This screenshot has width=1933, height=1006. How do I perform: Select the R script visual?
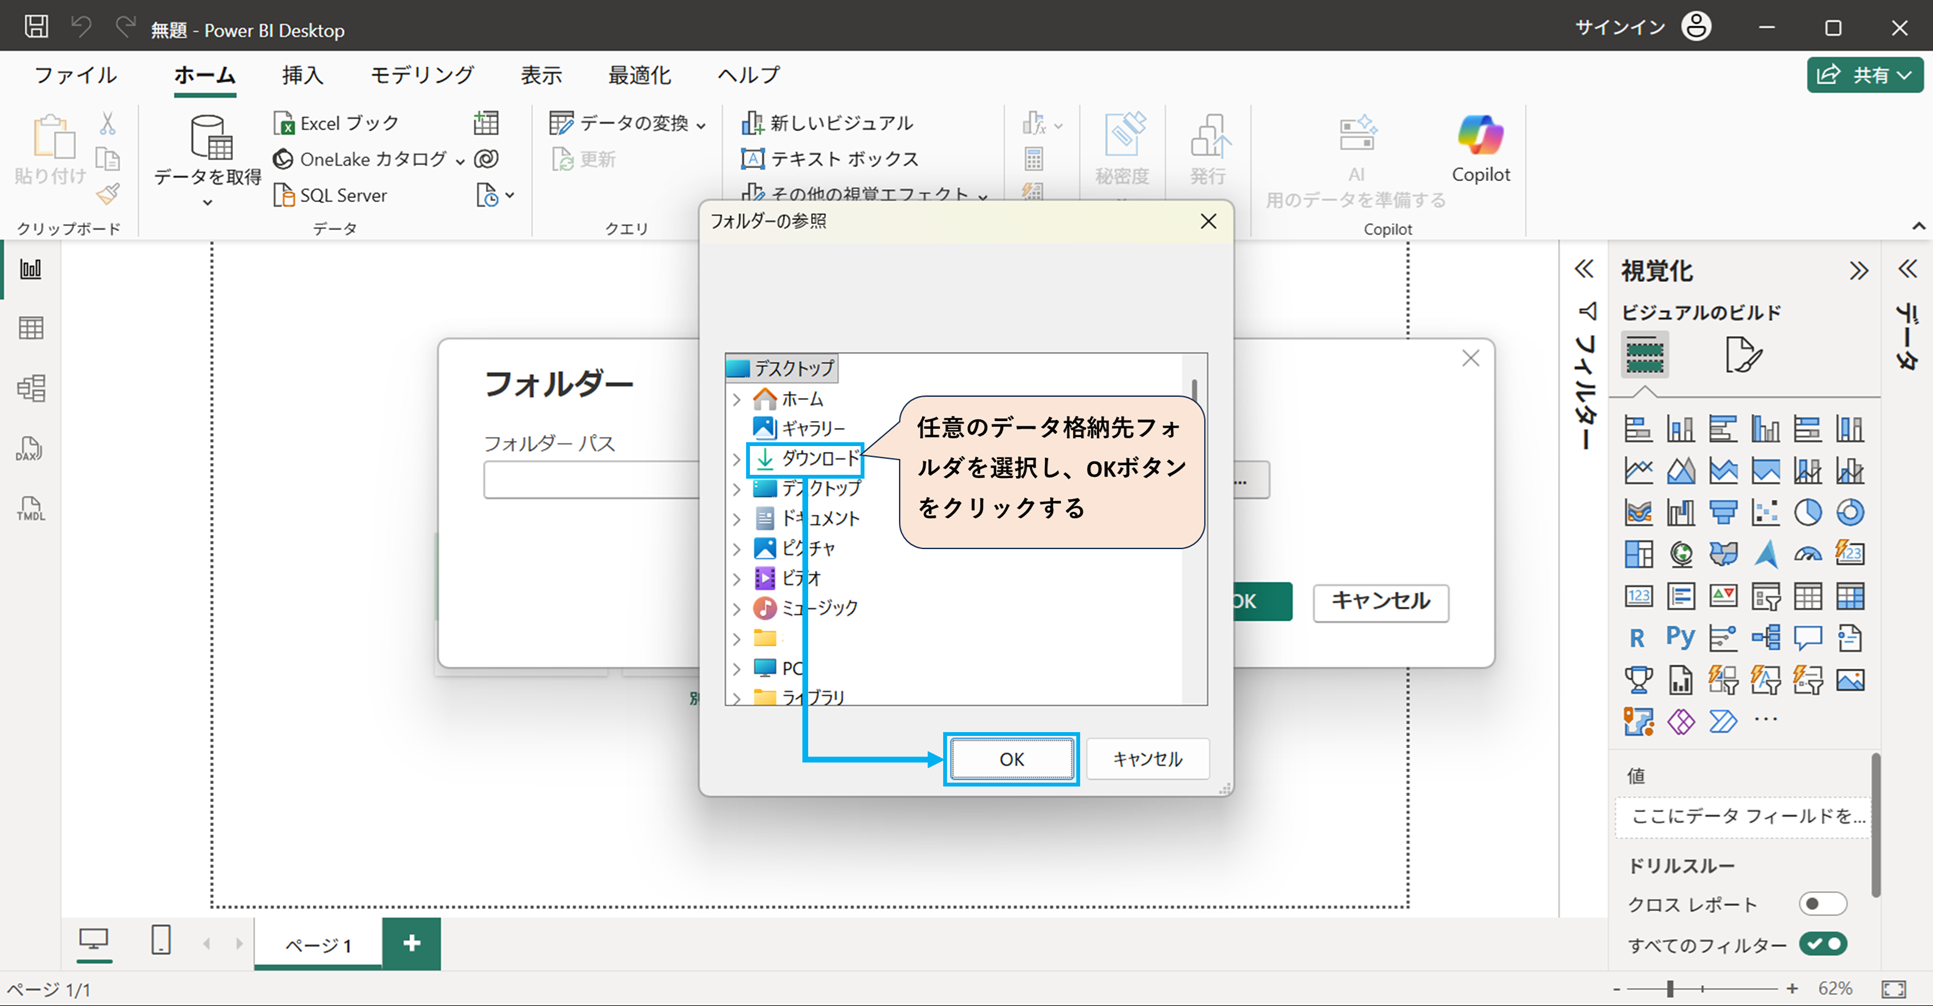1637,637
